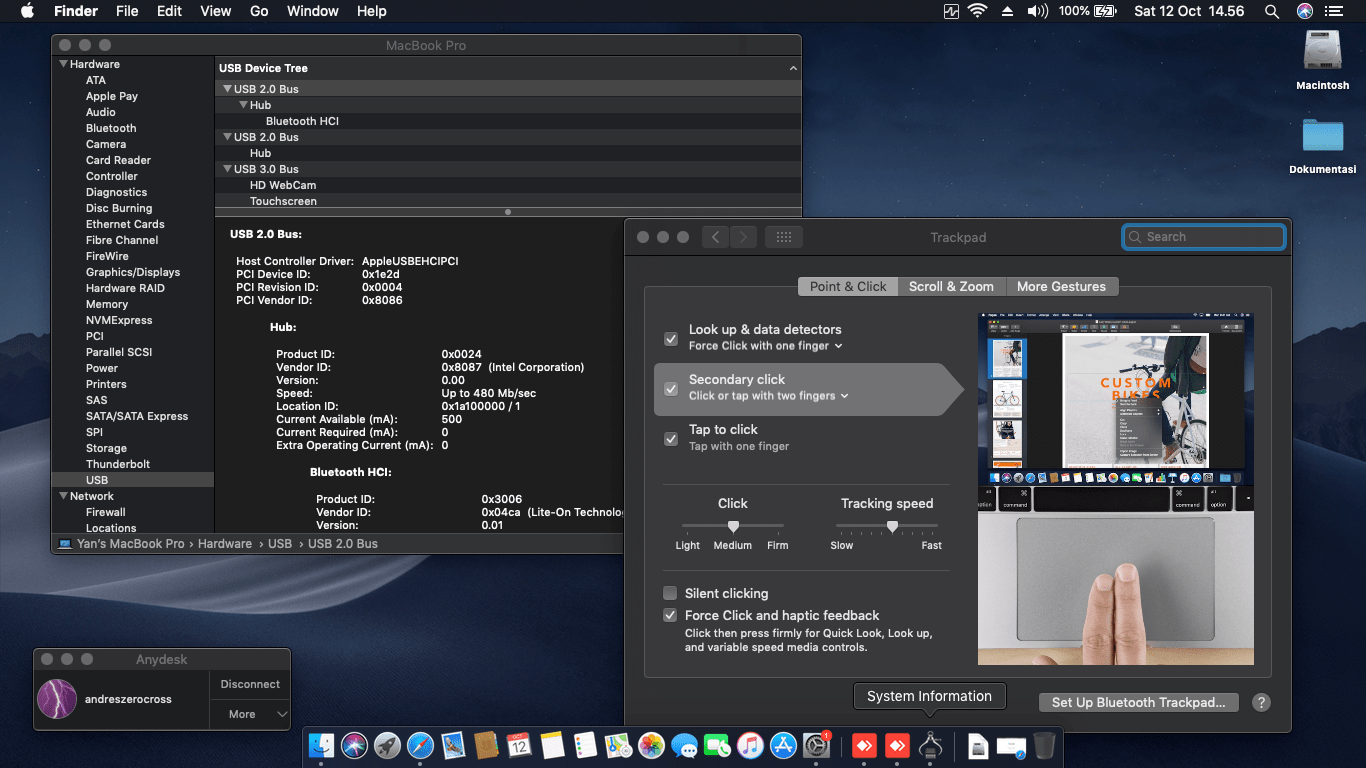Screen dimensions: 1366x768
Task: Click the Tracking speed slider knob
Action: pos(892,526)
